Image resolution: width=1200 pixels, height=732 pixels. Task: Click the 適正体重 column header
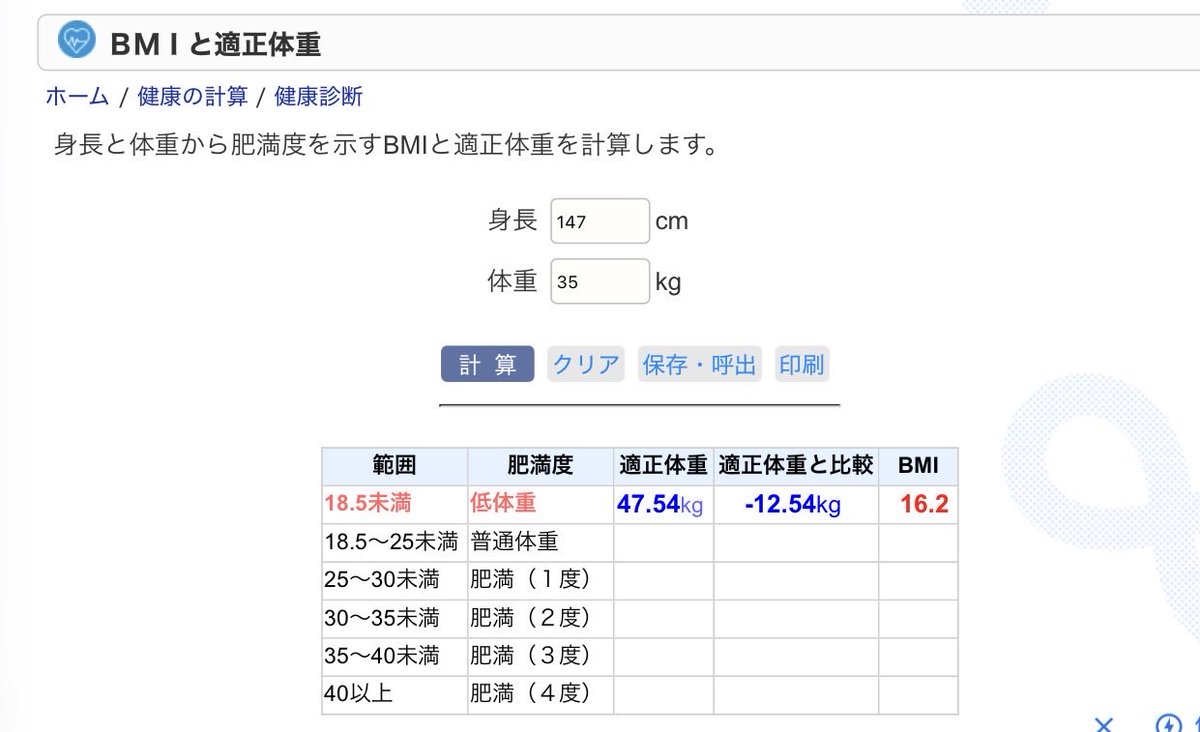663,466
